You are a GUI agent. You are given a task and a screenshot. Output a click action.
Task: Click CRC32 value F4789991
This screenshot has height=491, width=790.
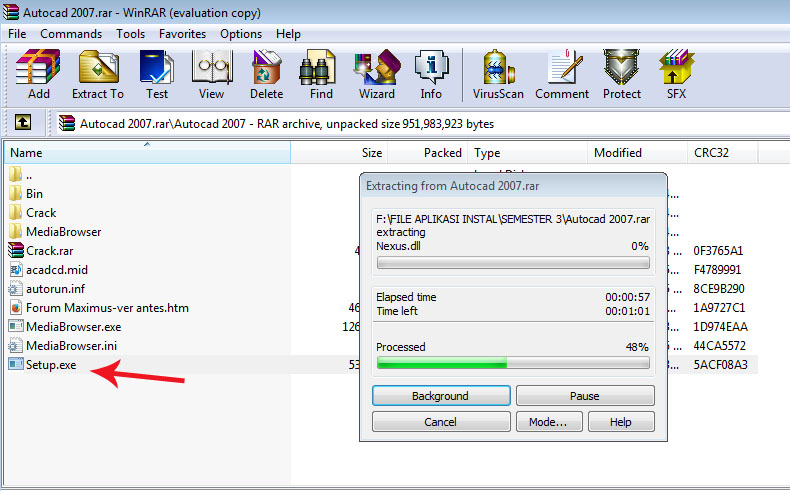pos(717,270)
